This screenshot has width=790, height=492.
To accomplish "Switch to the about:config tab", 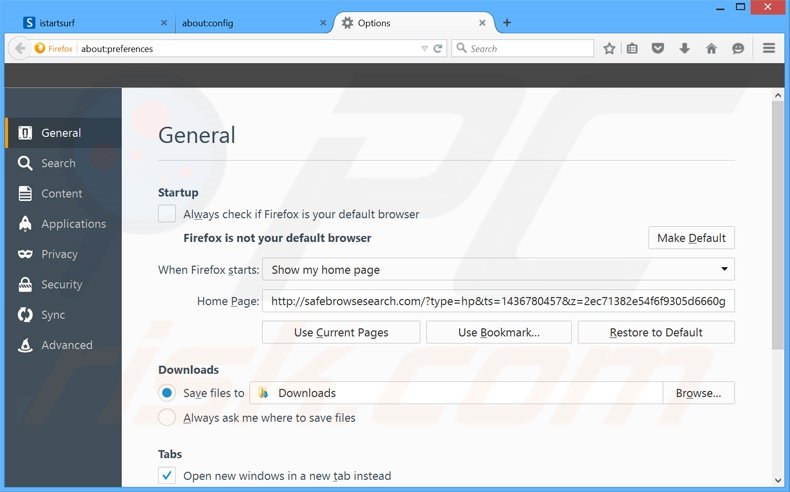I will coord(252,23).
